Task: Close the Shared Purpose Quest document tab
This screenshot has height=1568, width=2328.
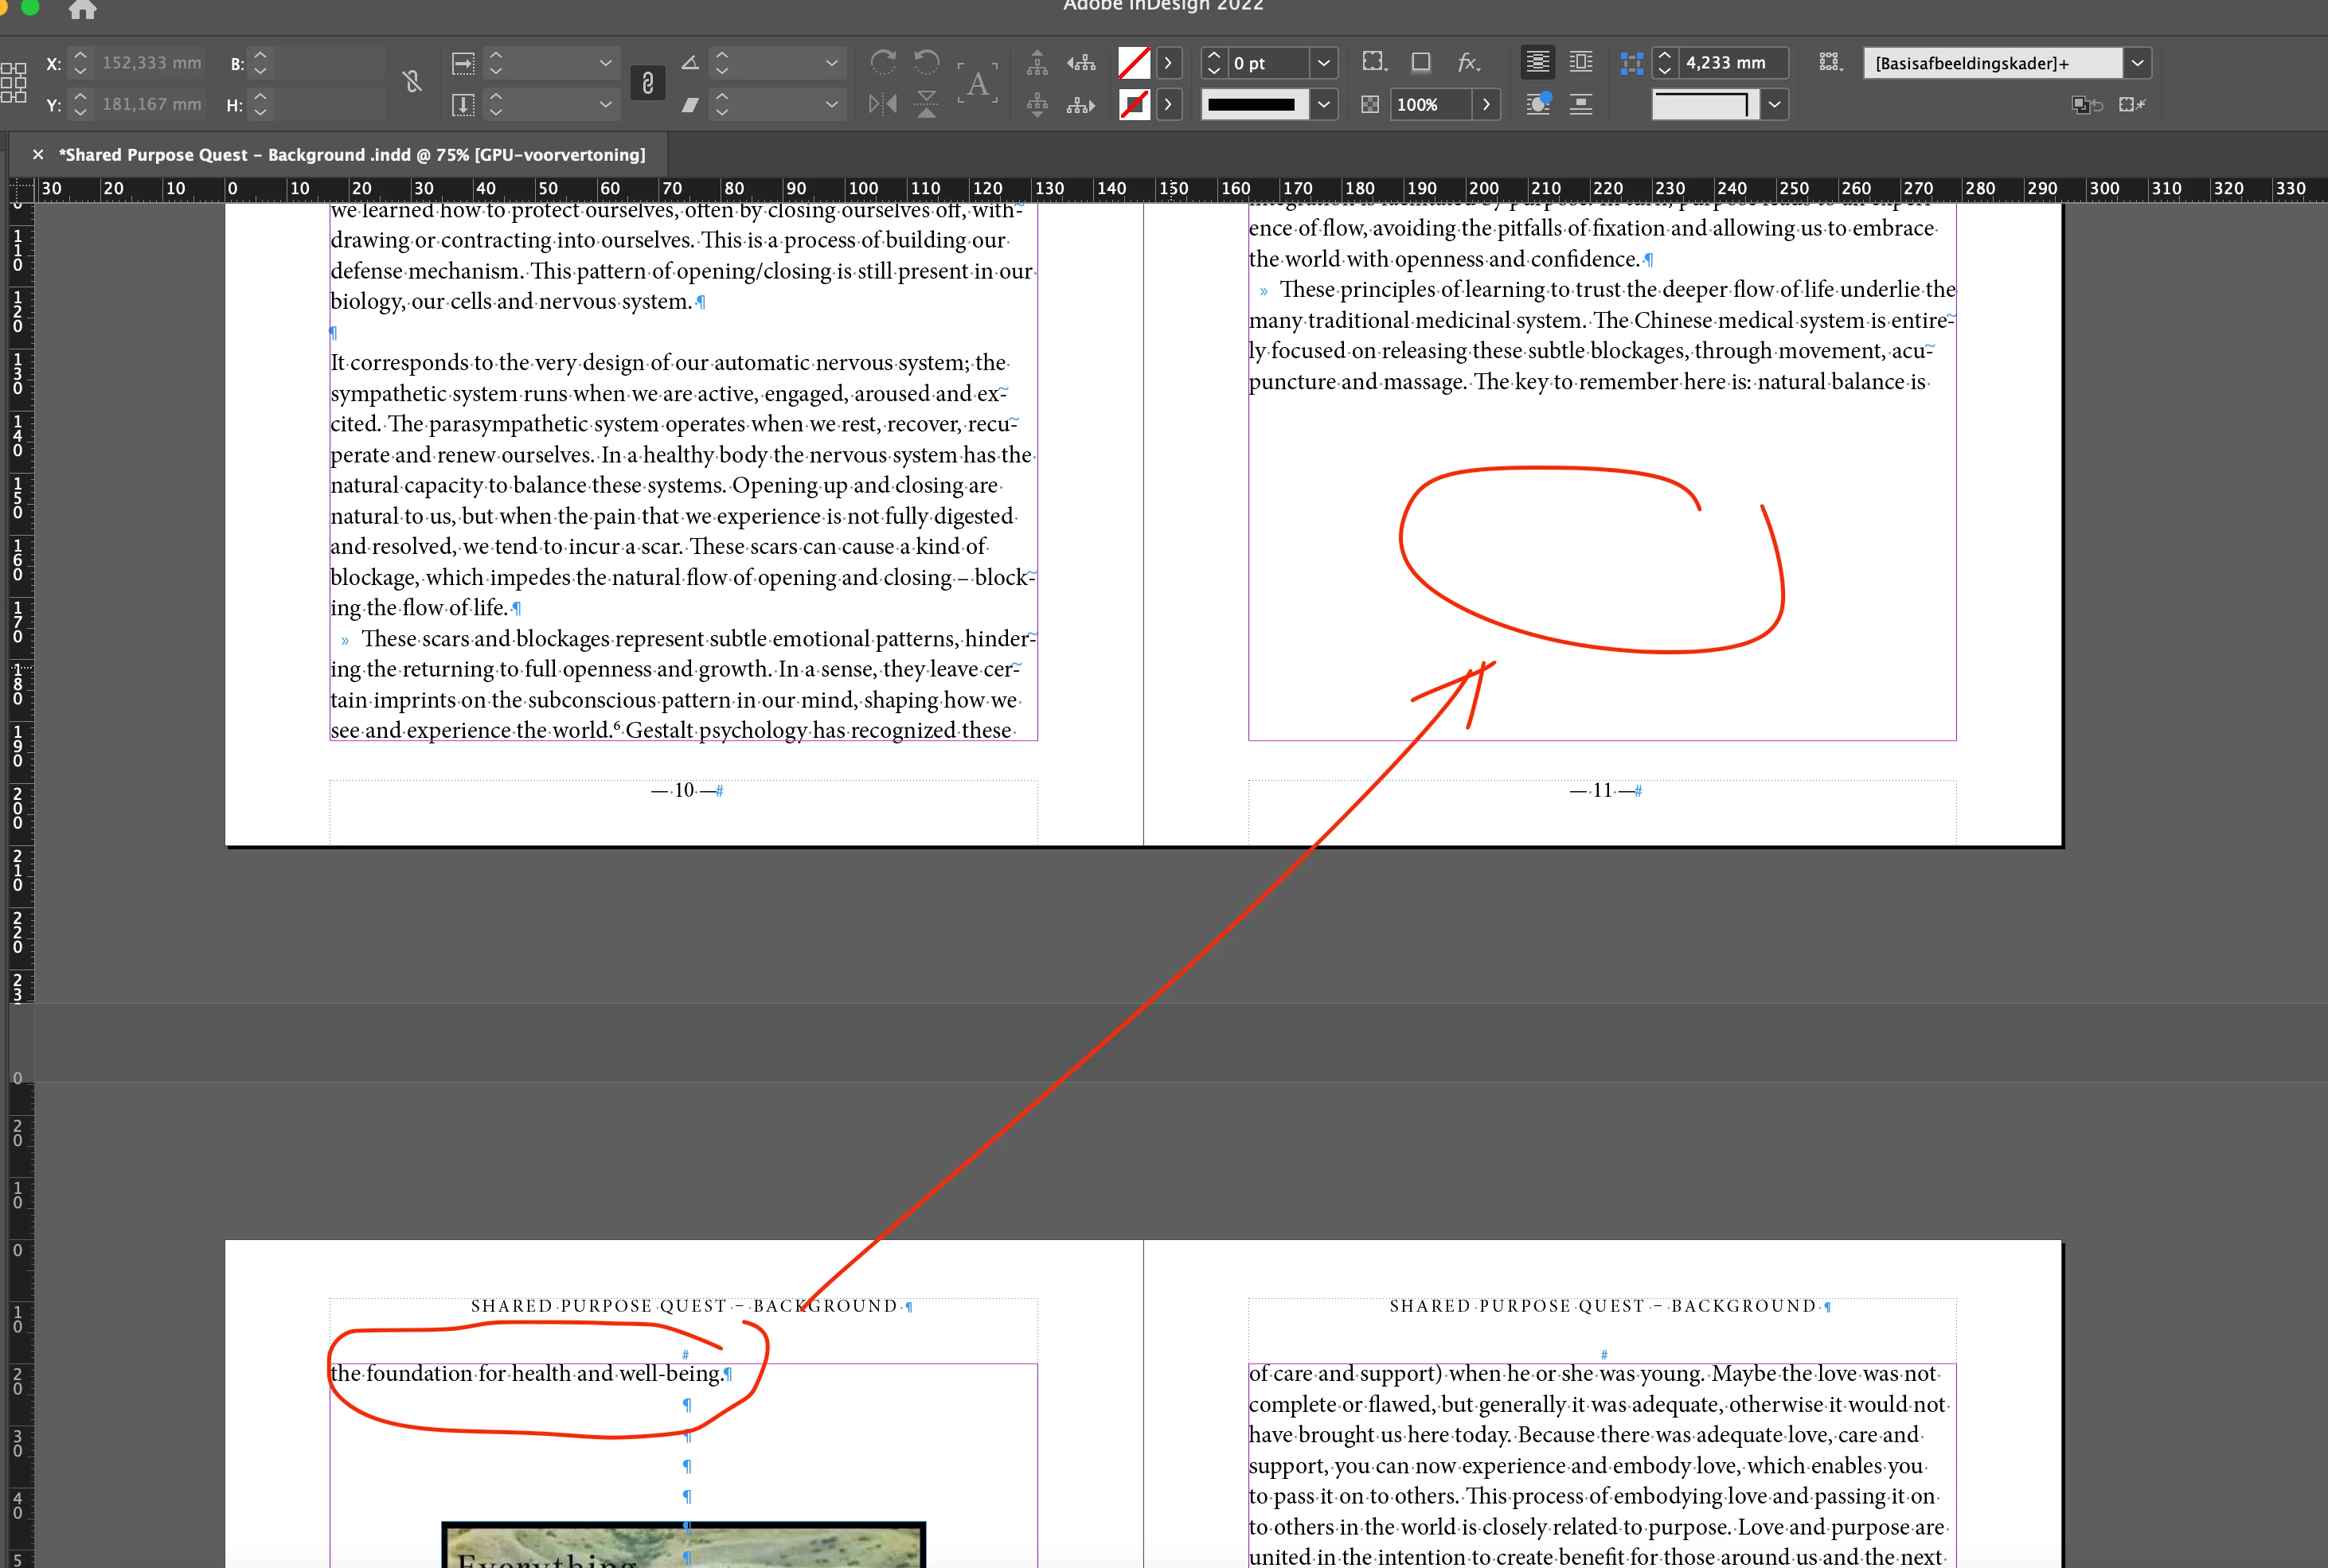Action: pyautogui.click(x=38, y=155)
